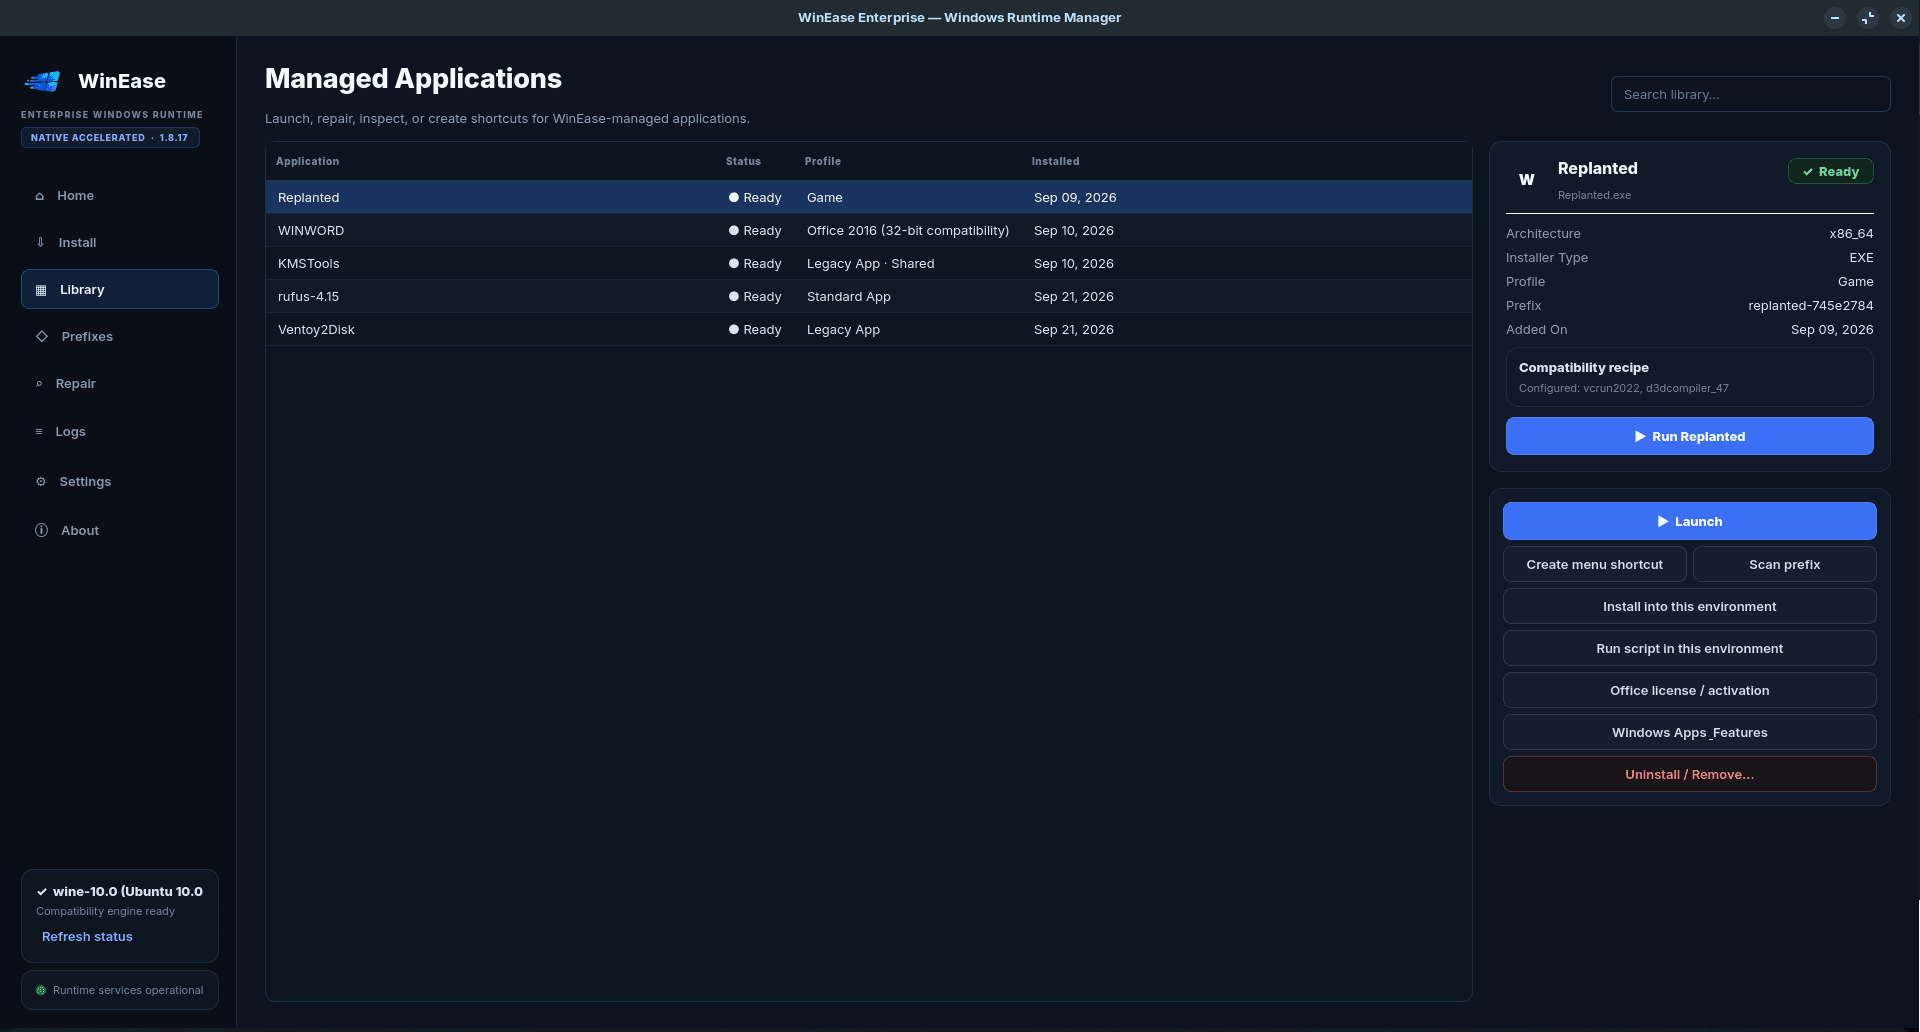Click the green runtime services status dot
The image size is (1920, 1032).
point(41,991)
